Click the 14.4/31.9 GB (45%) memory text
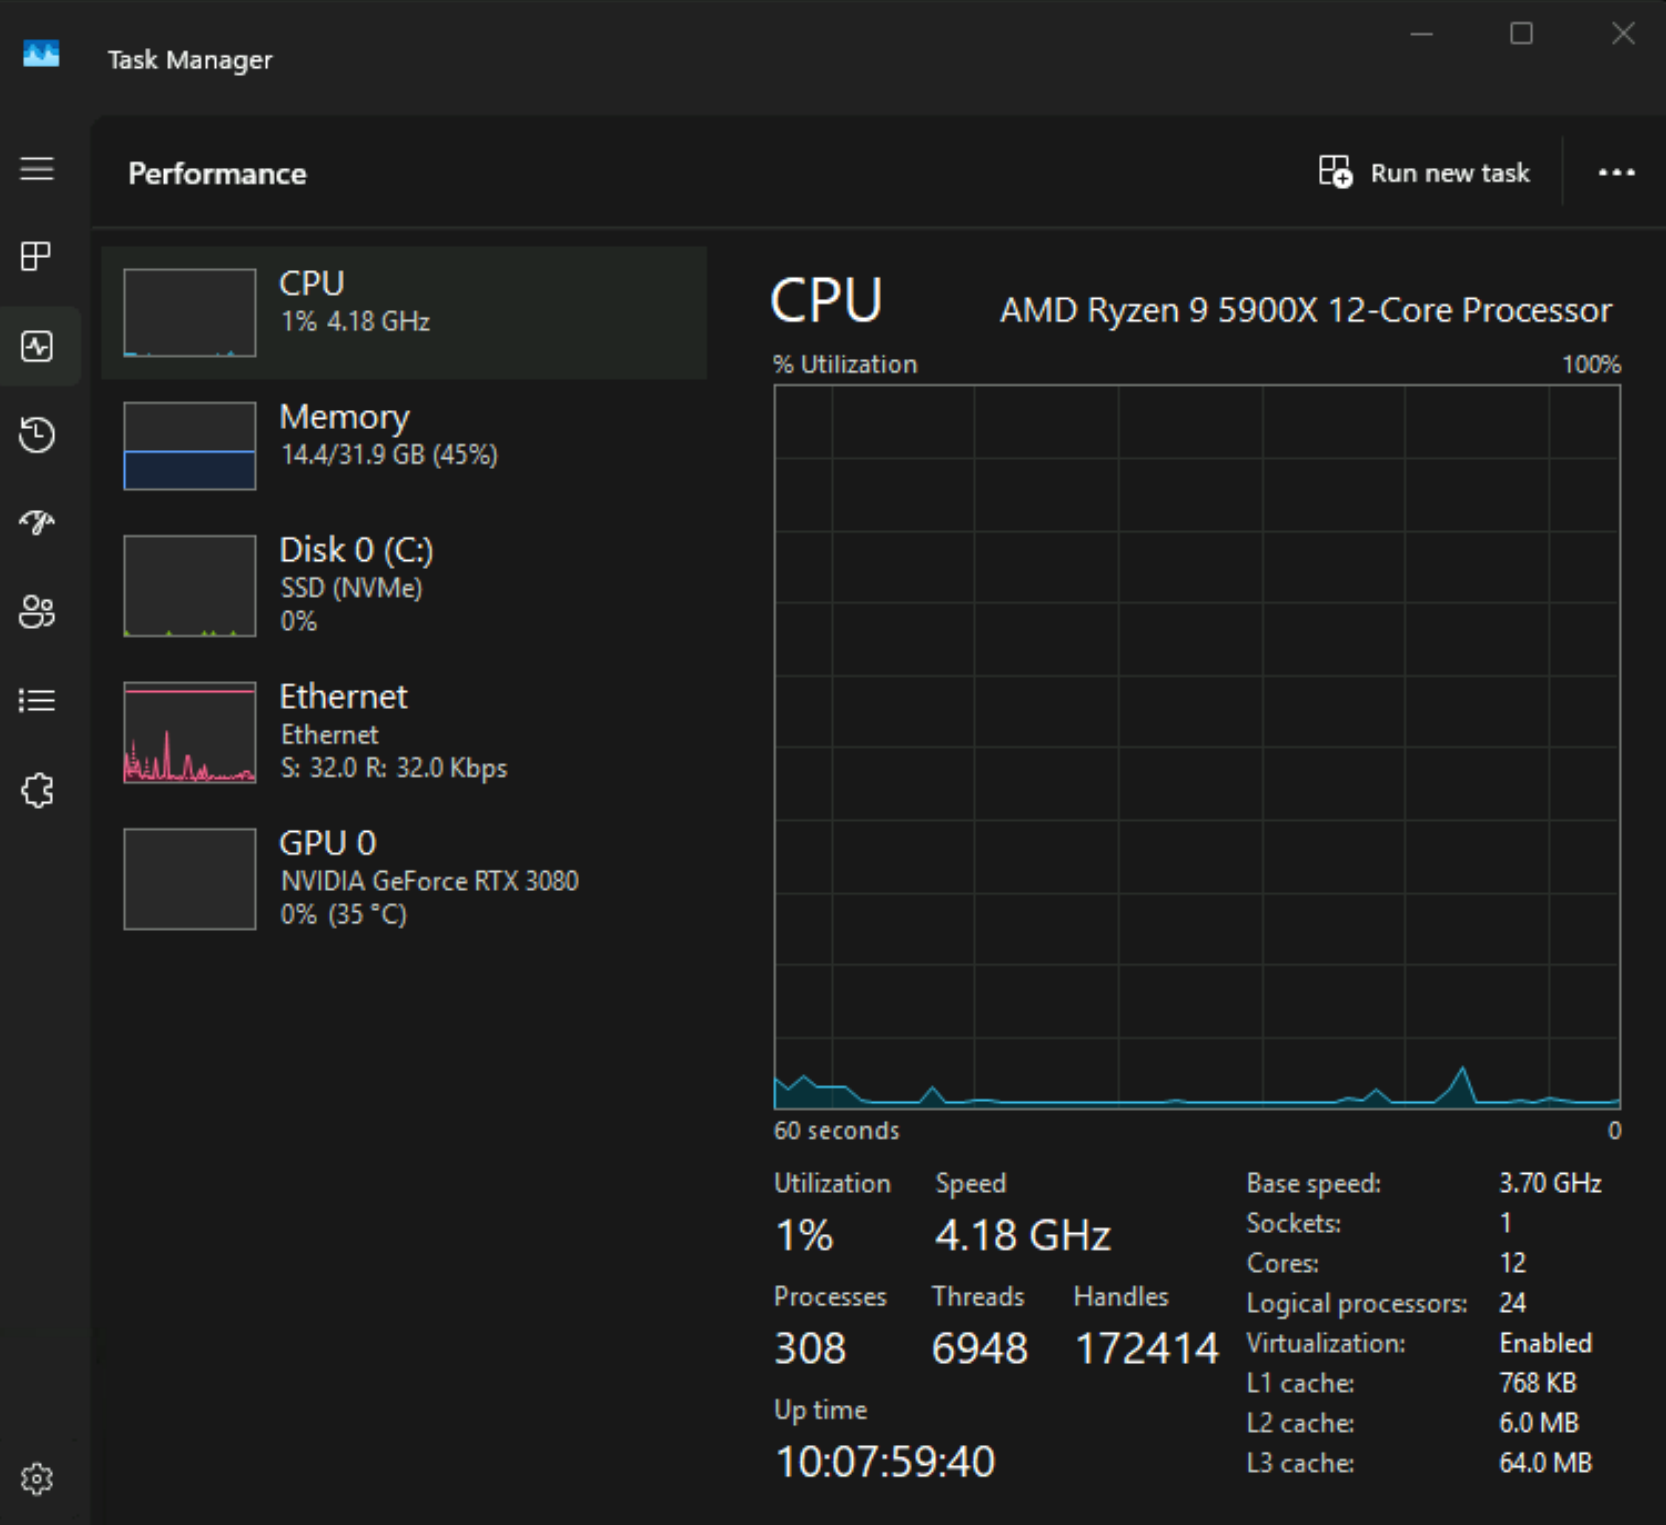Viewport: 1666px width, 1525px height. (389, 454)
